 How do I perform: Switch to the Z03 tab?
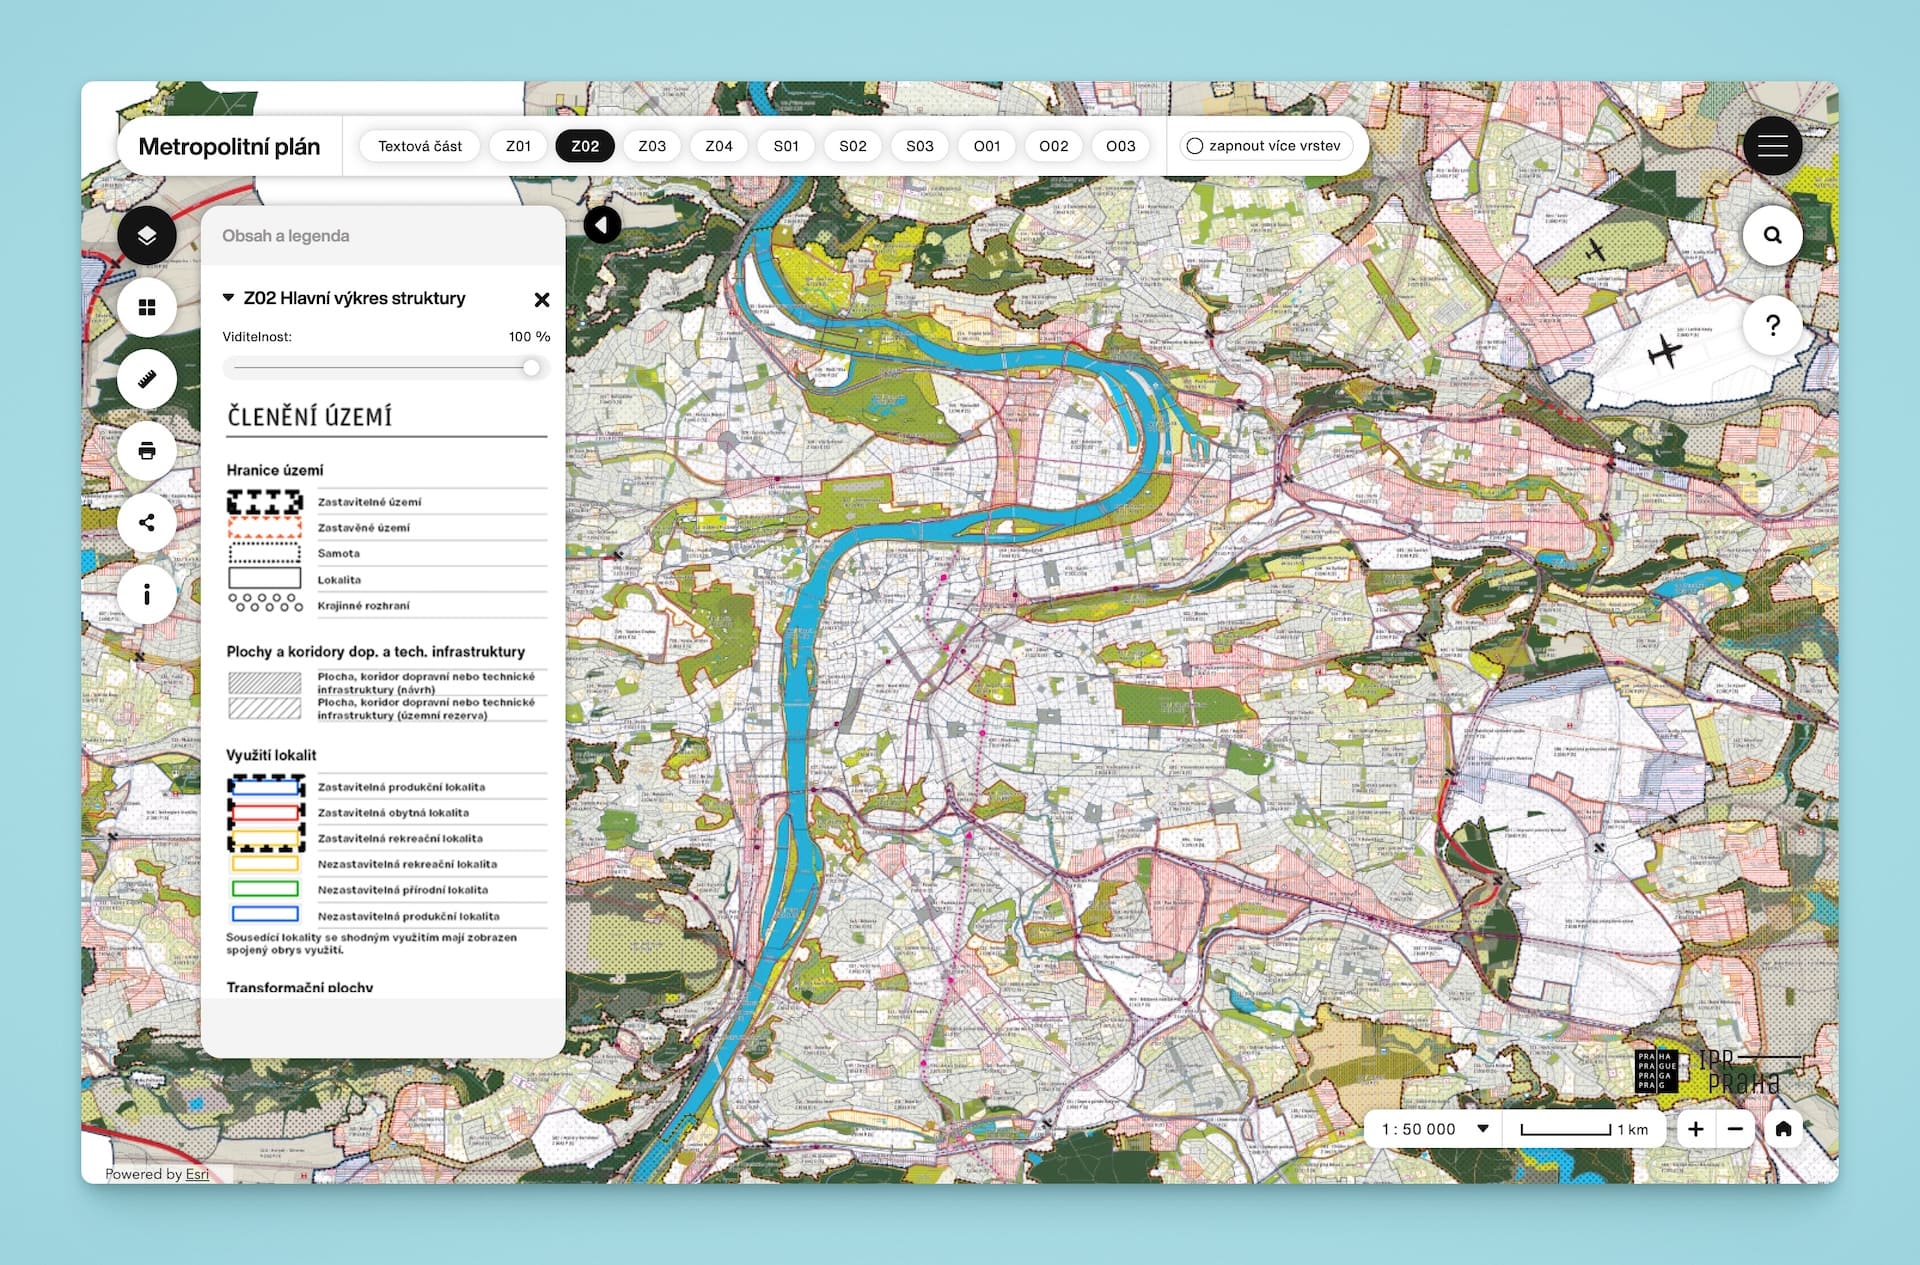(x=652, y=146)
